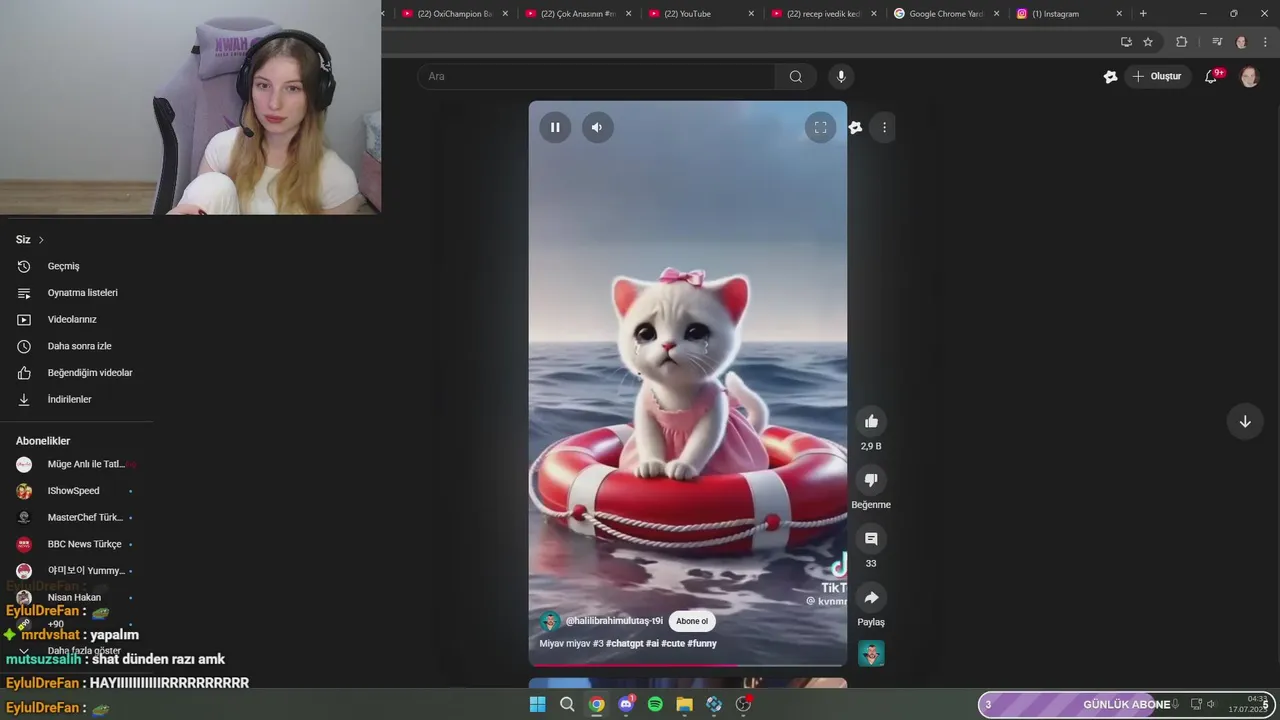This screenshot has width=1280, height=720.
Task: Click the Oluştur create button
Action: pos(1157,76)
